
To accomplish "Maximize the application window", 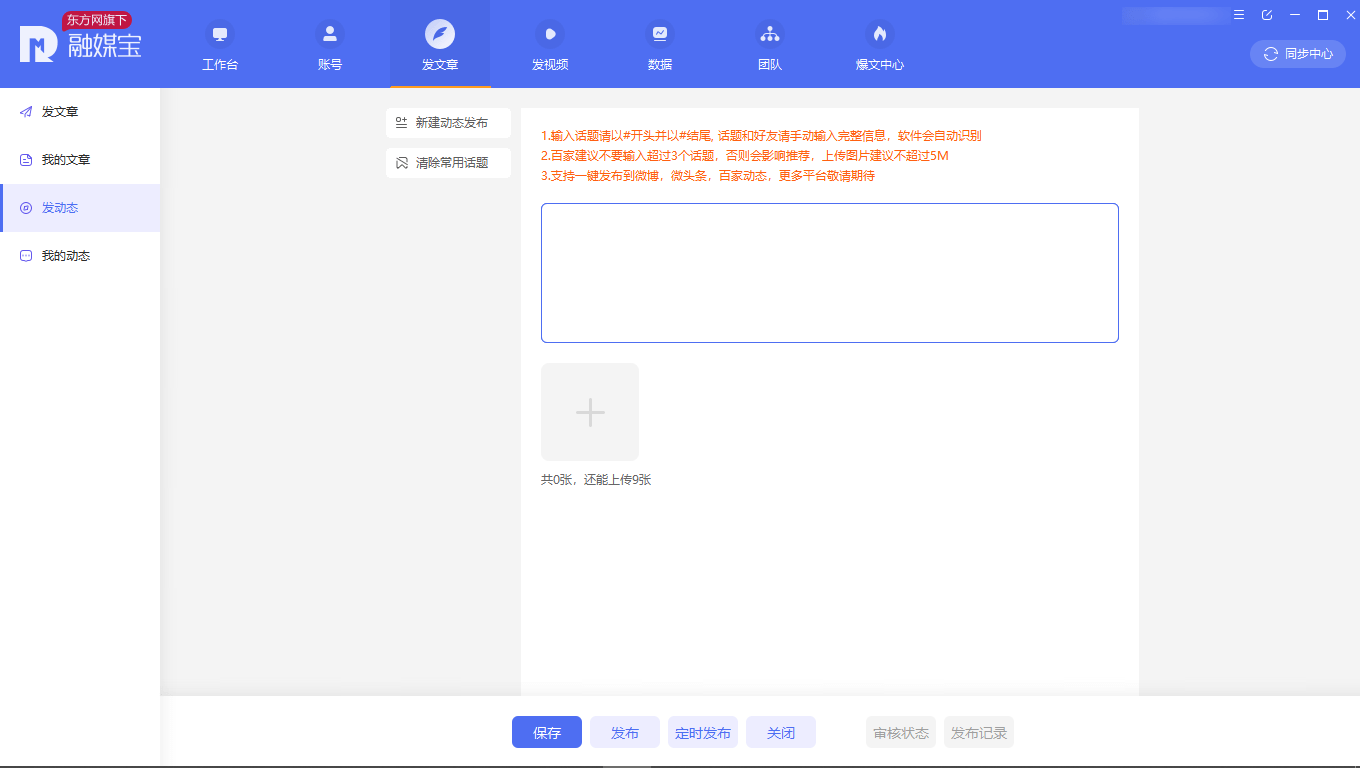I will tap(1323, 15).
